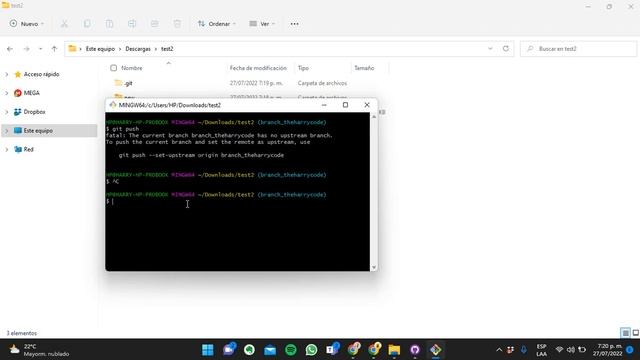Click the Copy icon in Explorer toolbar
The width and height of the screenshot is (640, 360).
point(87,24)
